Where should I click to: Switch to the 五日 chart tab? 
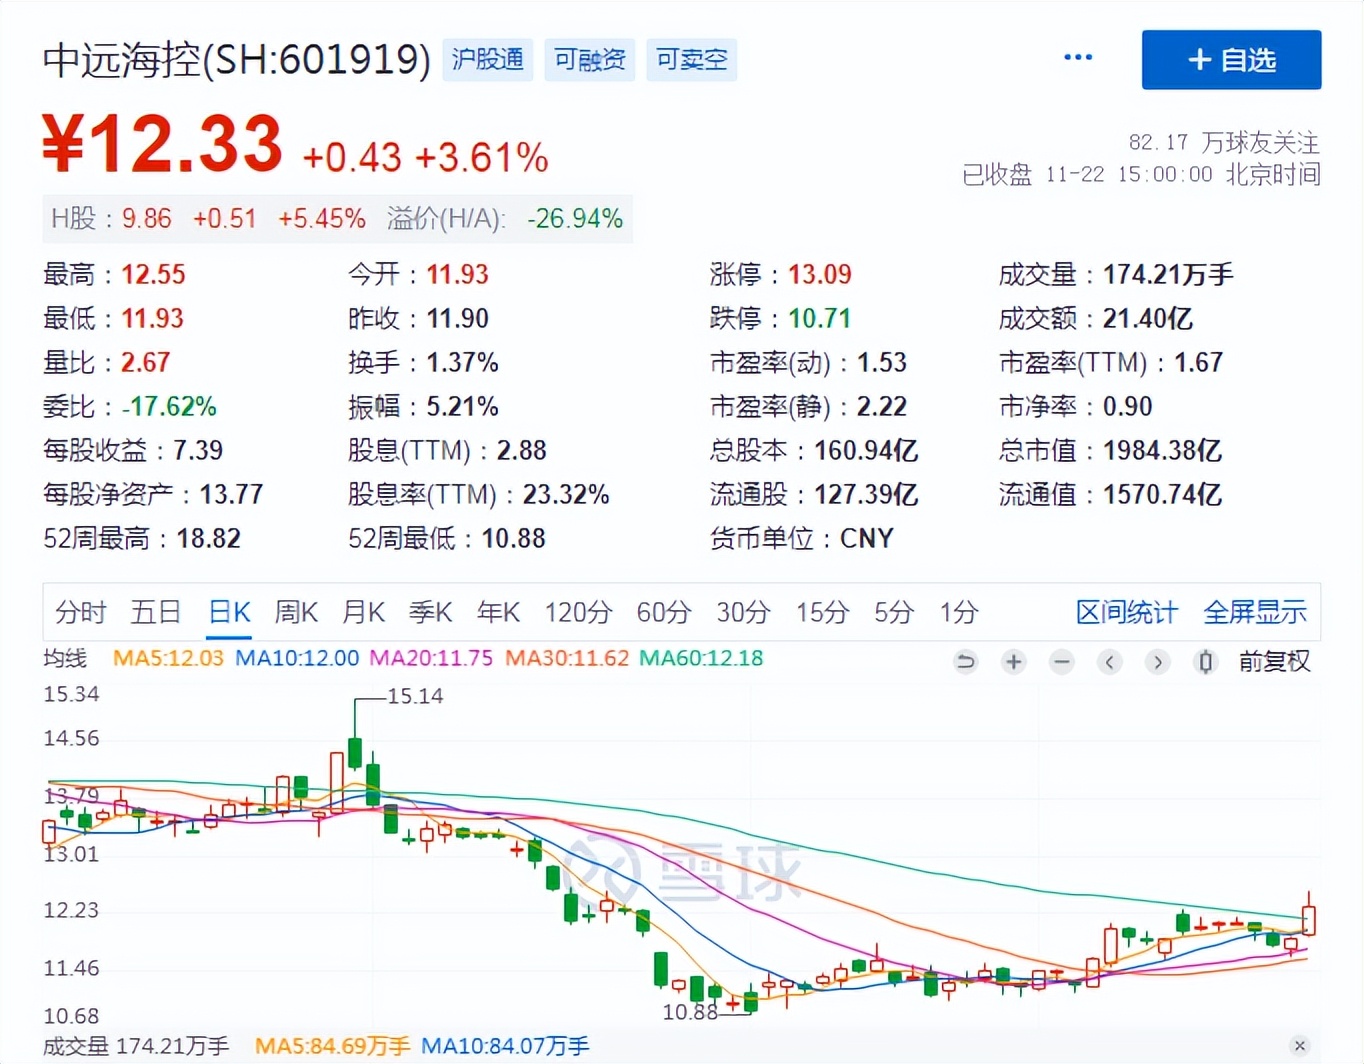pyautogui.click(x=155, y=612)
